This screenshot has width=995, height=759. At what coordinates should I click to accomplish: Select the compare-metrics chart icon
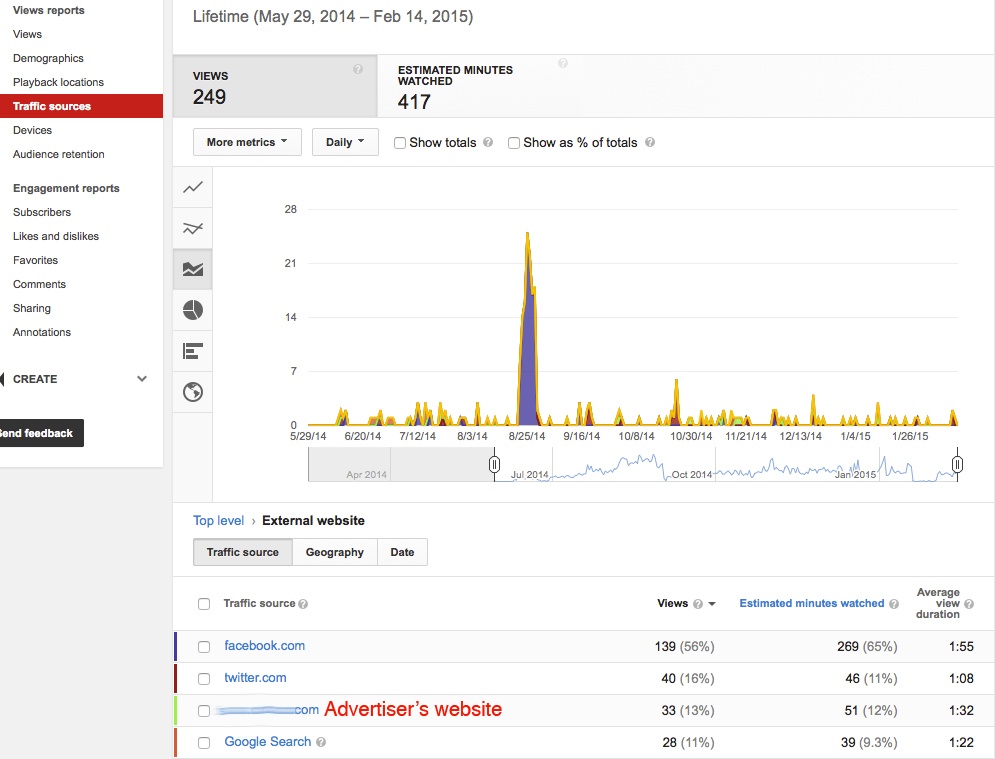pos(192,227)
